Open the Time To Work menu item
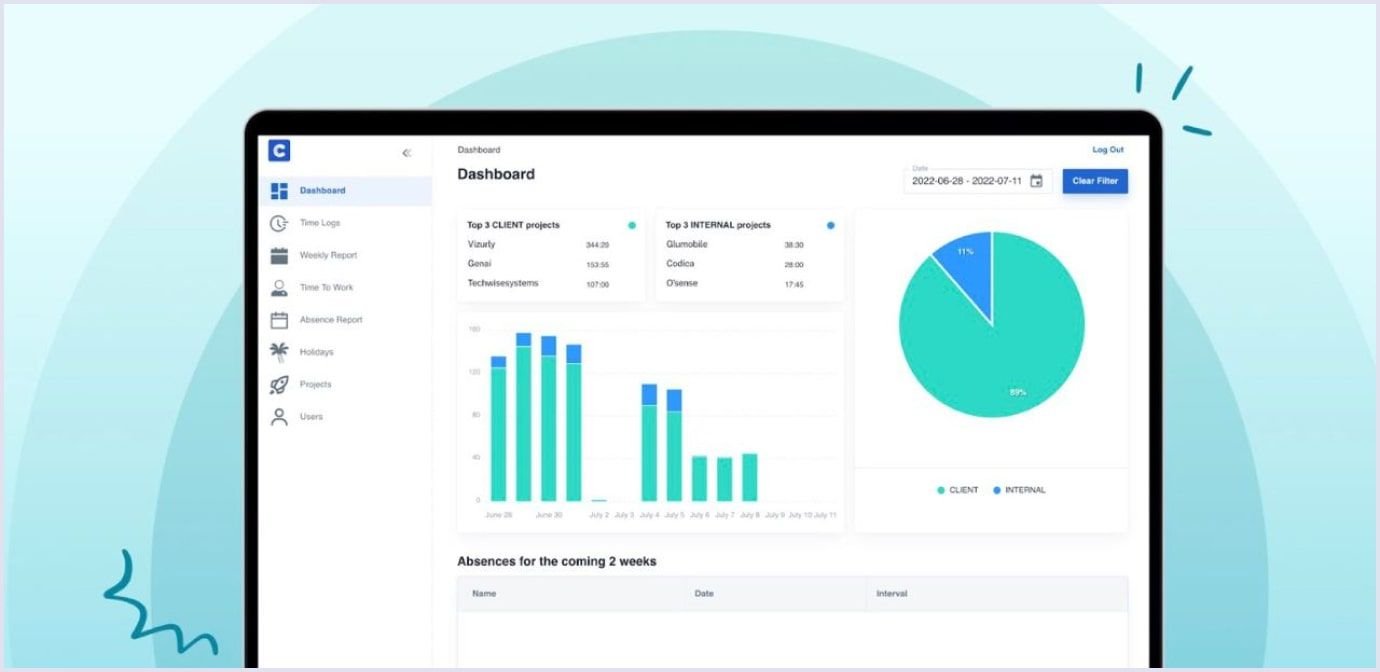 coord(345,288)
